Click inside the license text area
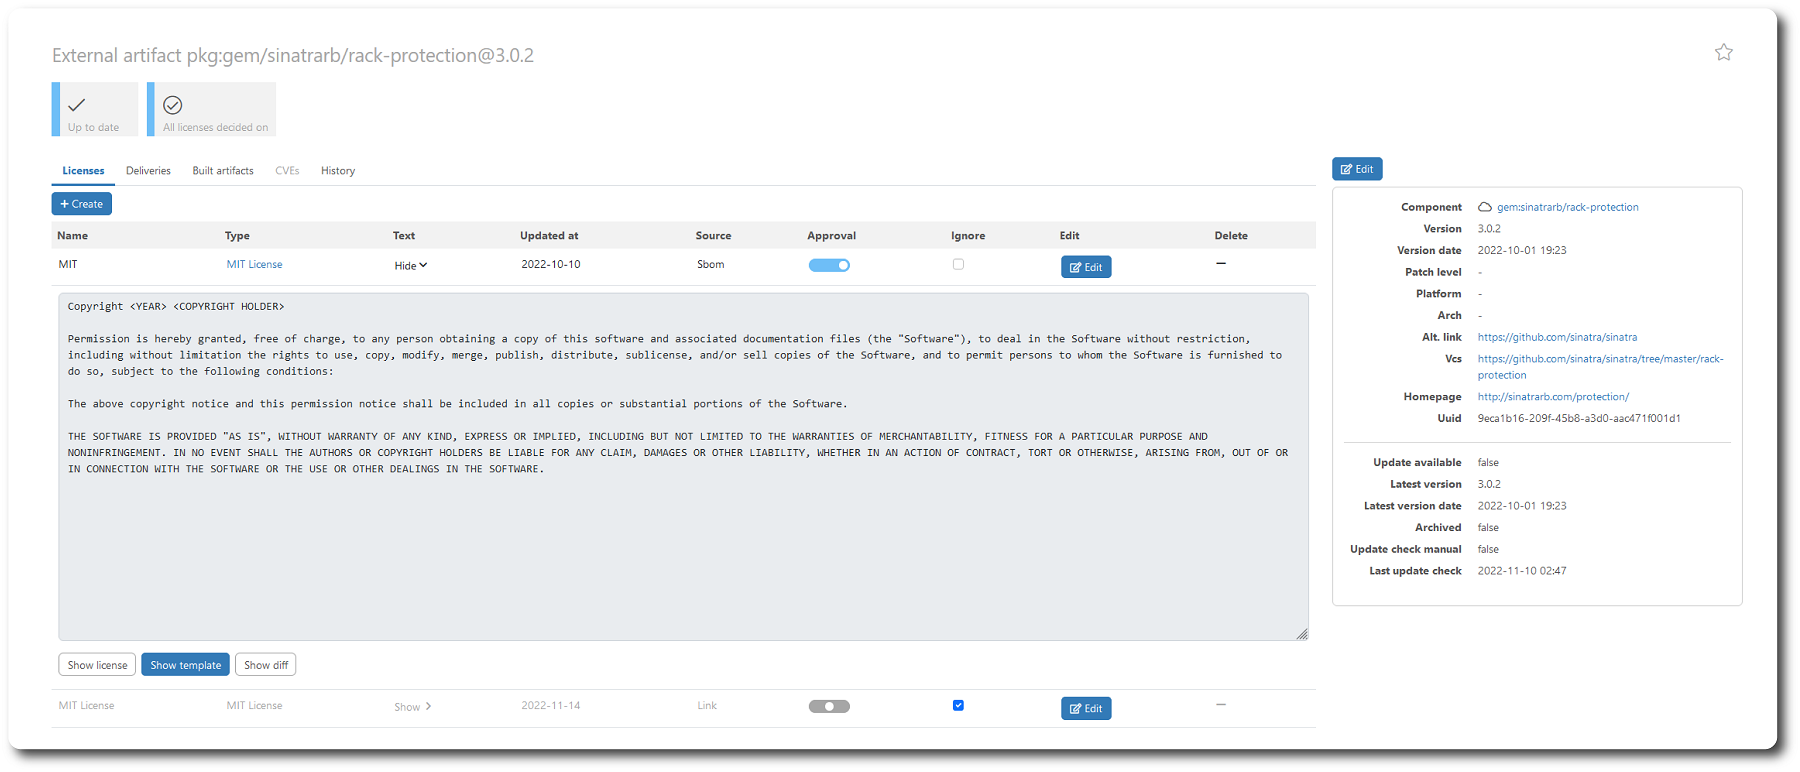Viewport: 1800px width, 772px height. pyautogui.click(x=683, y=467)
